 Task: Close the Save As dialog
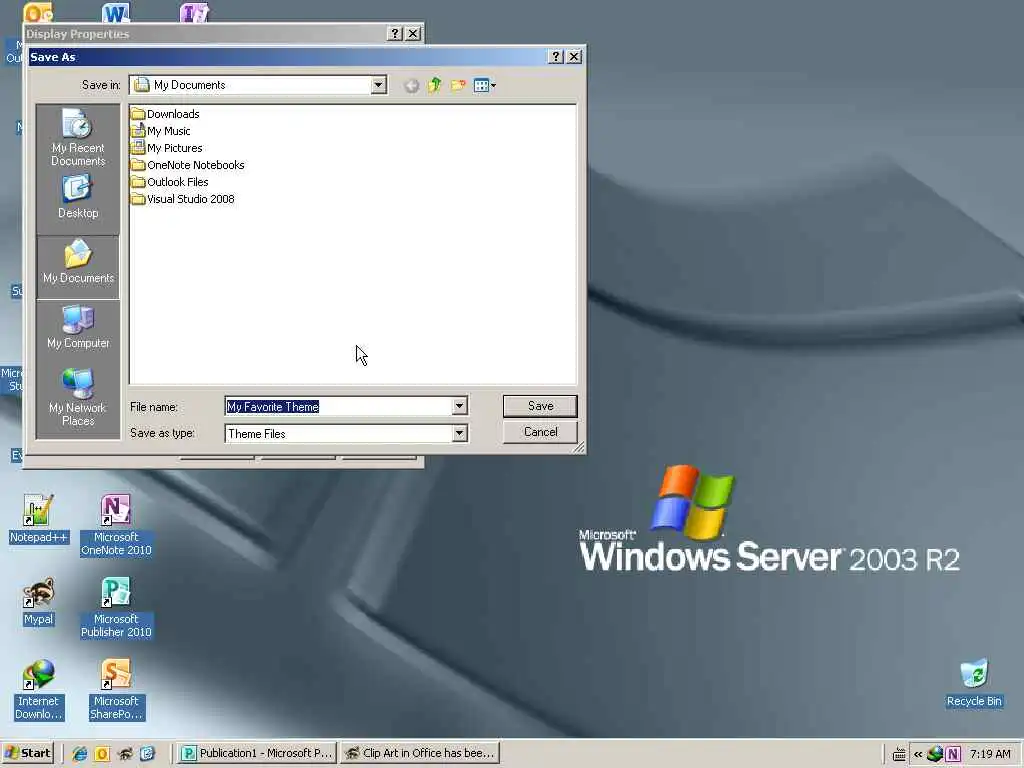click(x=573, y=57)
